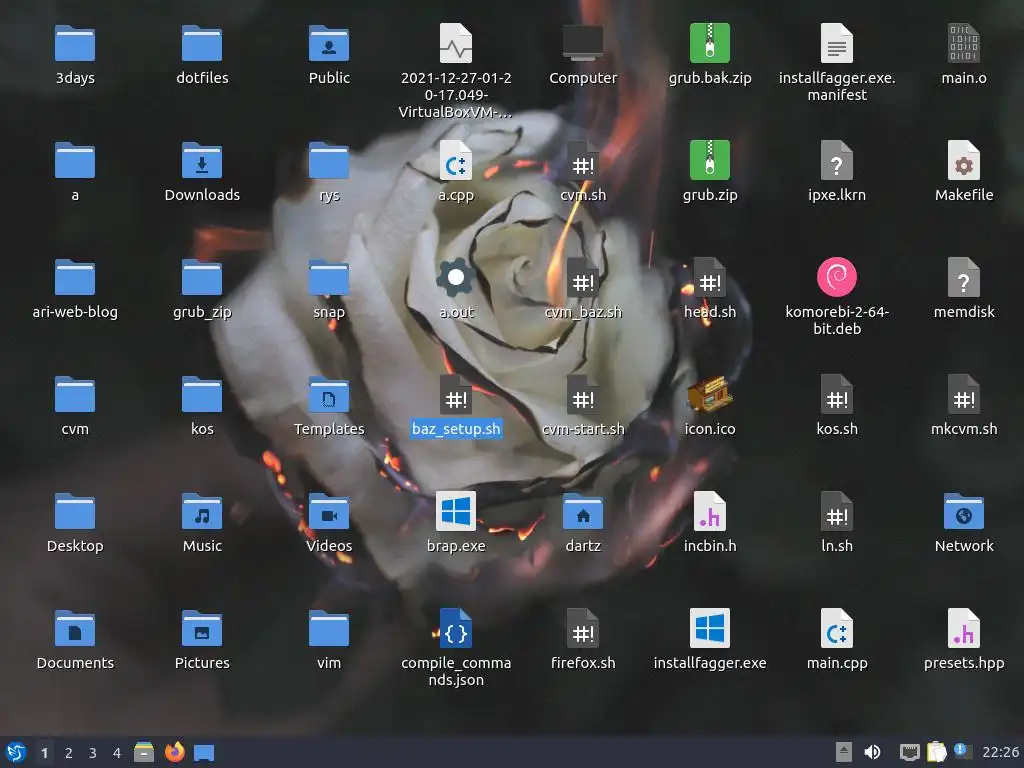The height and width of the screenshot is (768, 1024).
Task: Select the snap folder
Action: point(328,278)
